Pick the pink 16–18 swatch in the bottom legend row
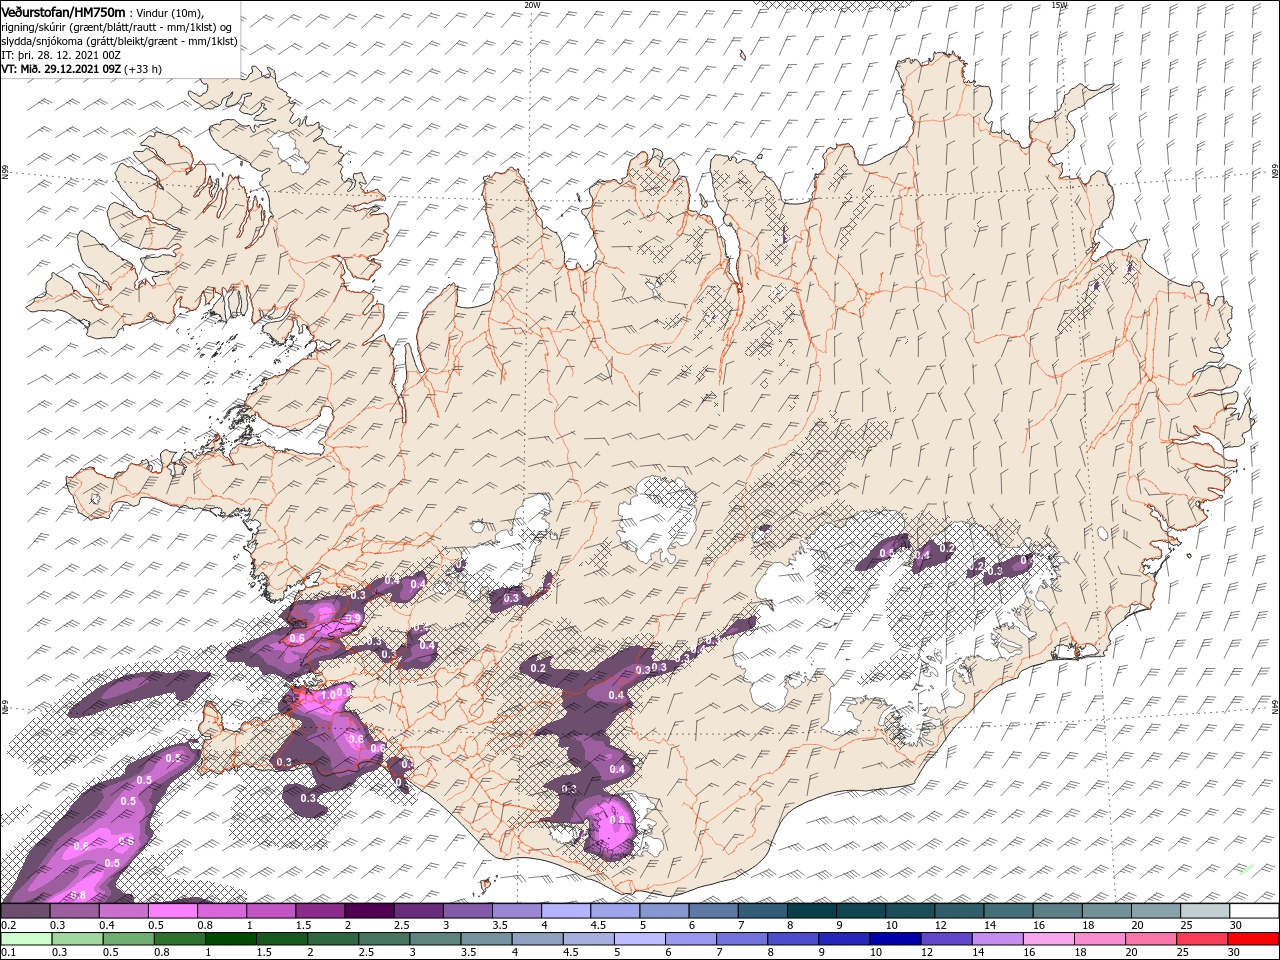The height and width of the screenshot is (960, 1280). [1047, 939]
